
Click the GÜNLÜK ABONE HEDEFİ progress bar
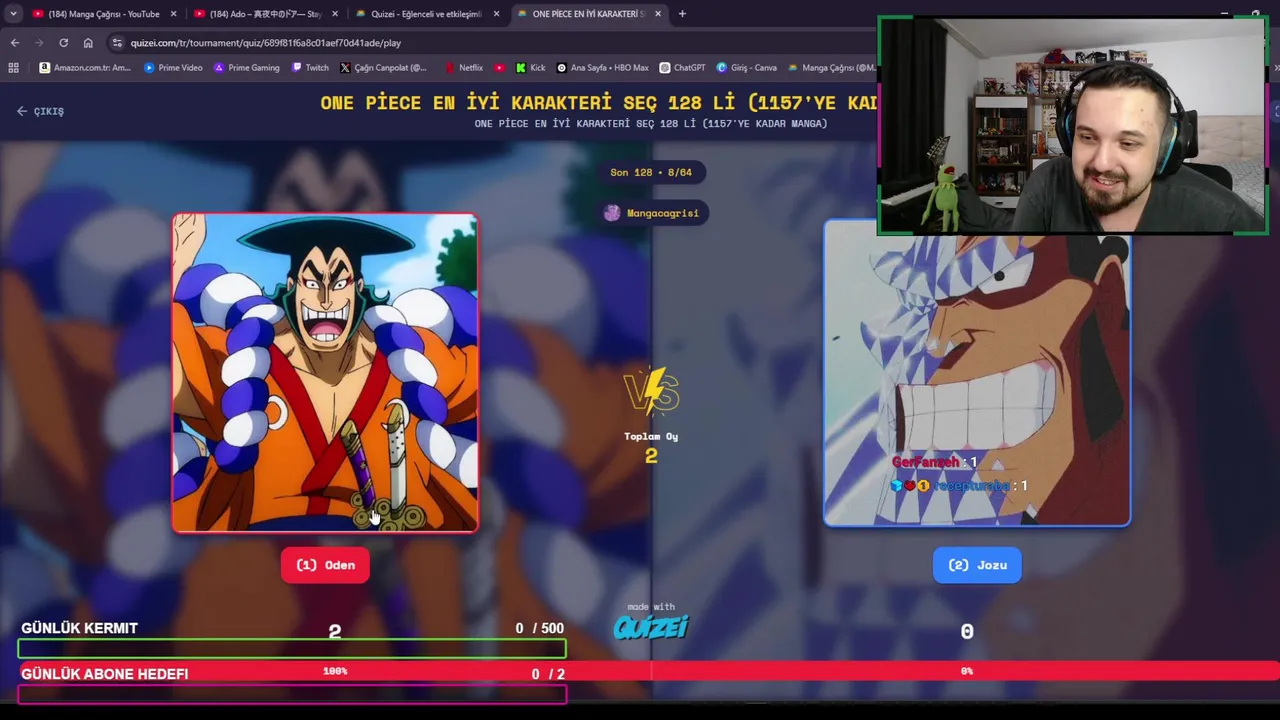(x=292, y=694)
